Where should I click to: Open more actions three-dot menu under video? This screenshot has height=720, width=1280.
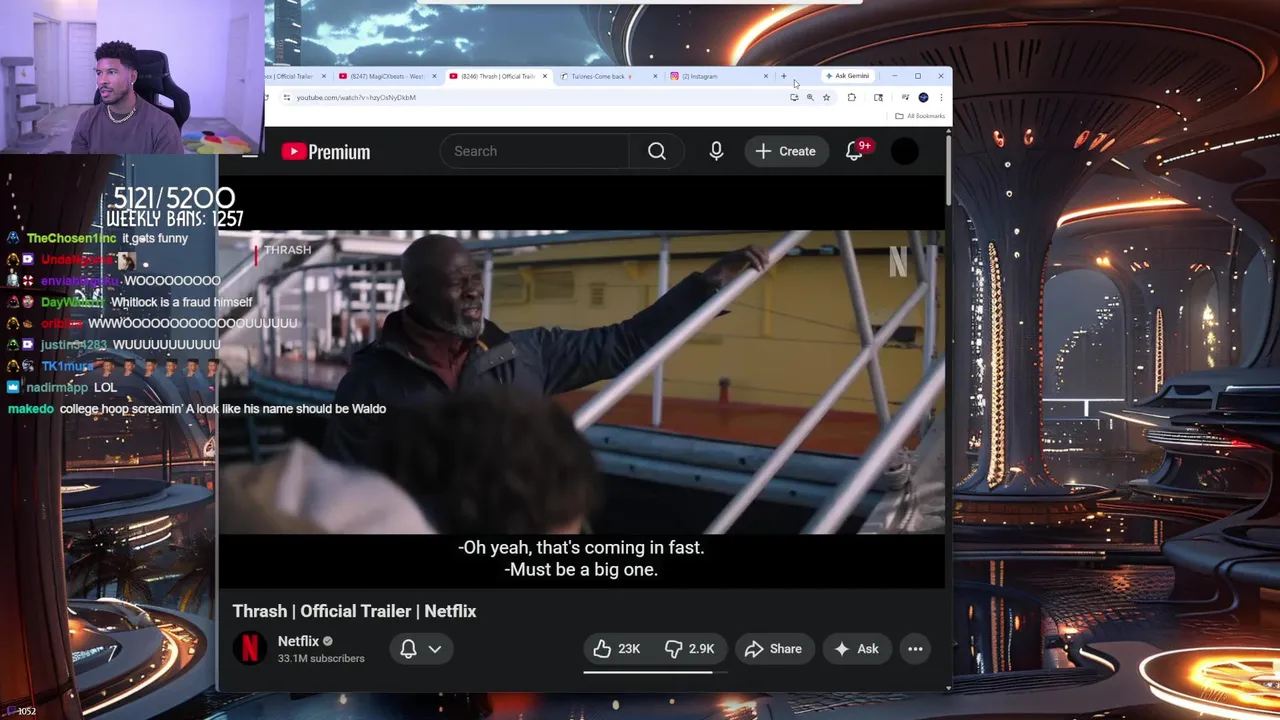[915, 649]
